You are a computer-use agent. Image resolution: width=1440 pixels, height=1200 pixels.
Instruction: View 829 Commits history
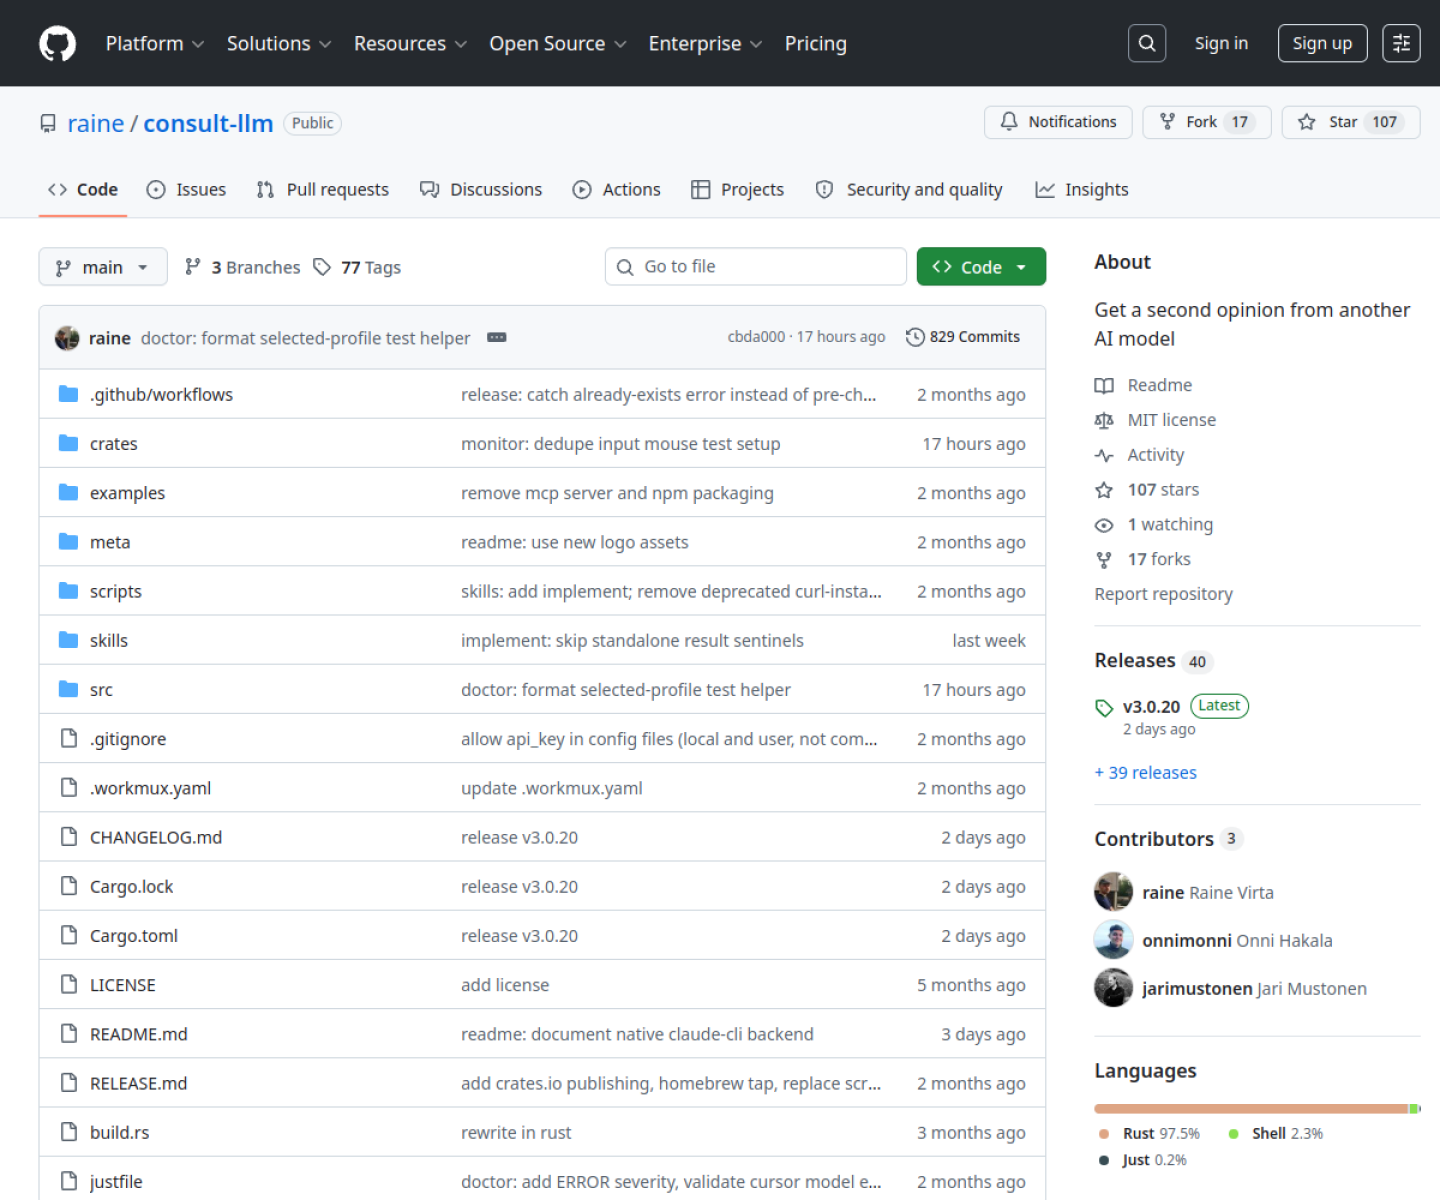[963, 337]
